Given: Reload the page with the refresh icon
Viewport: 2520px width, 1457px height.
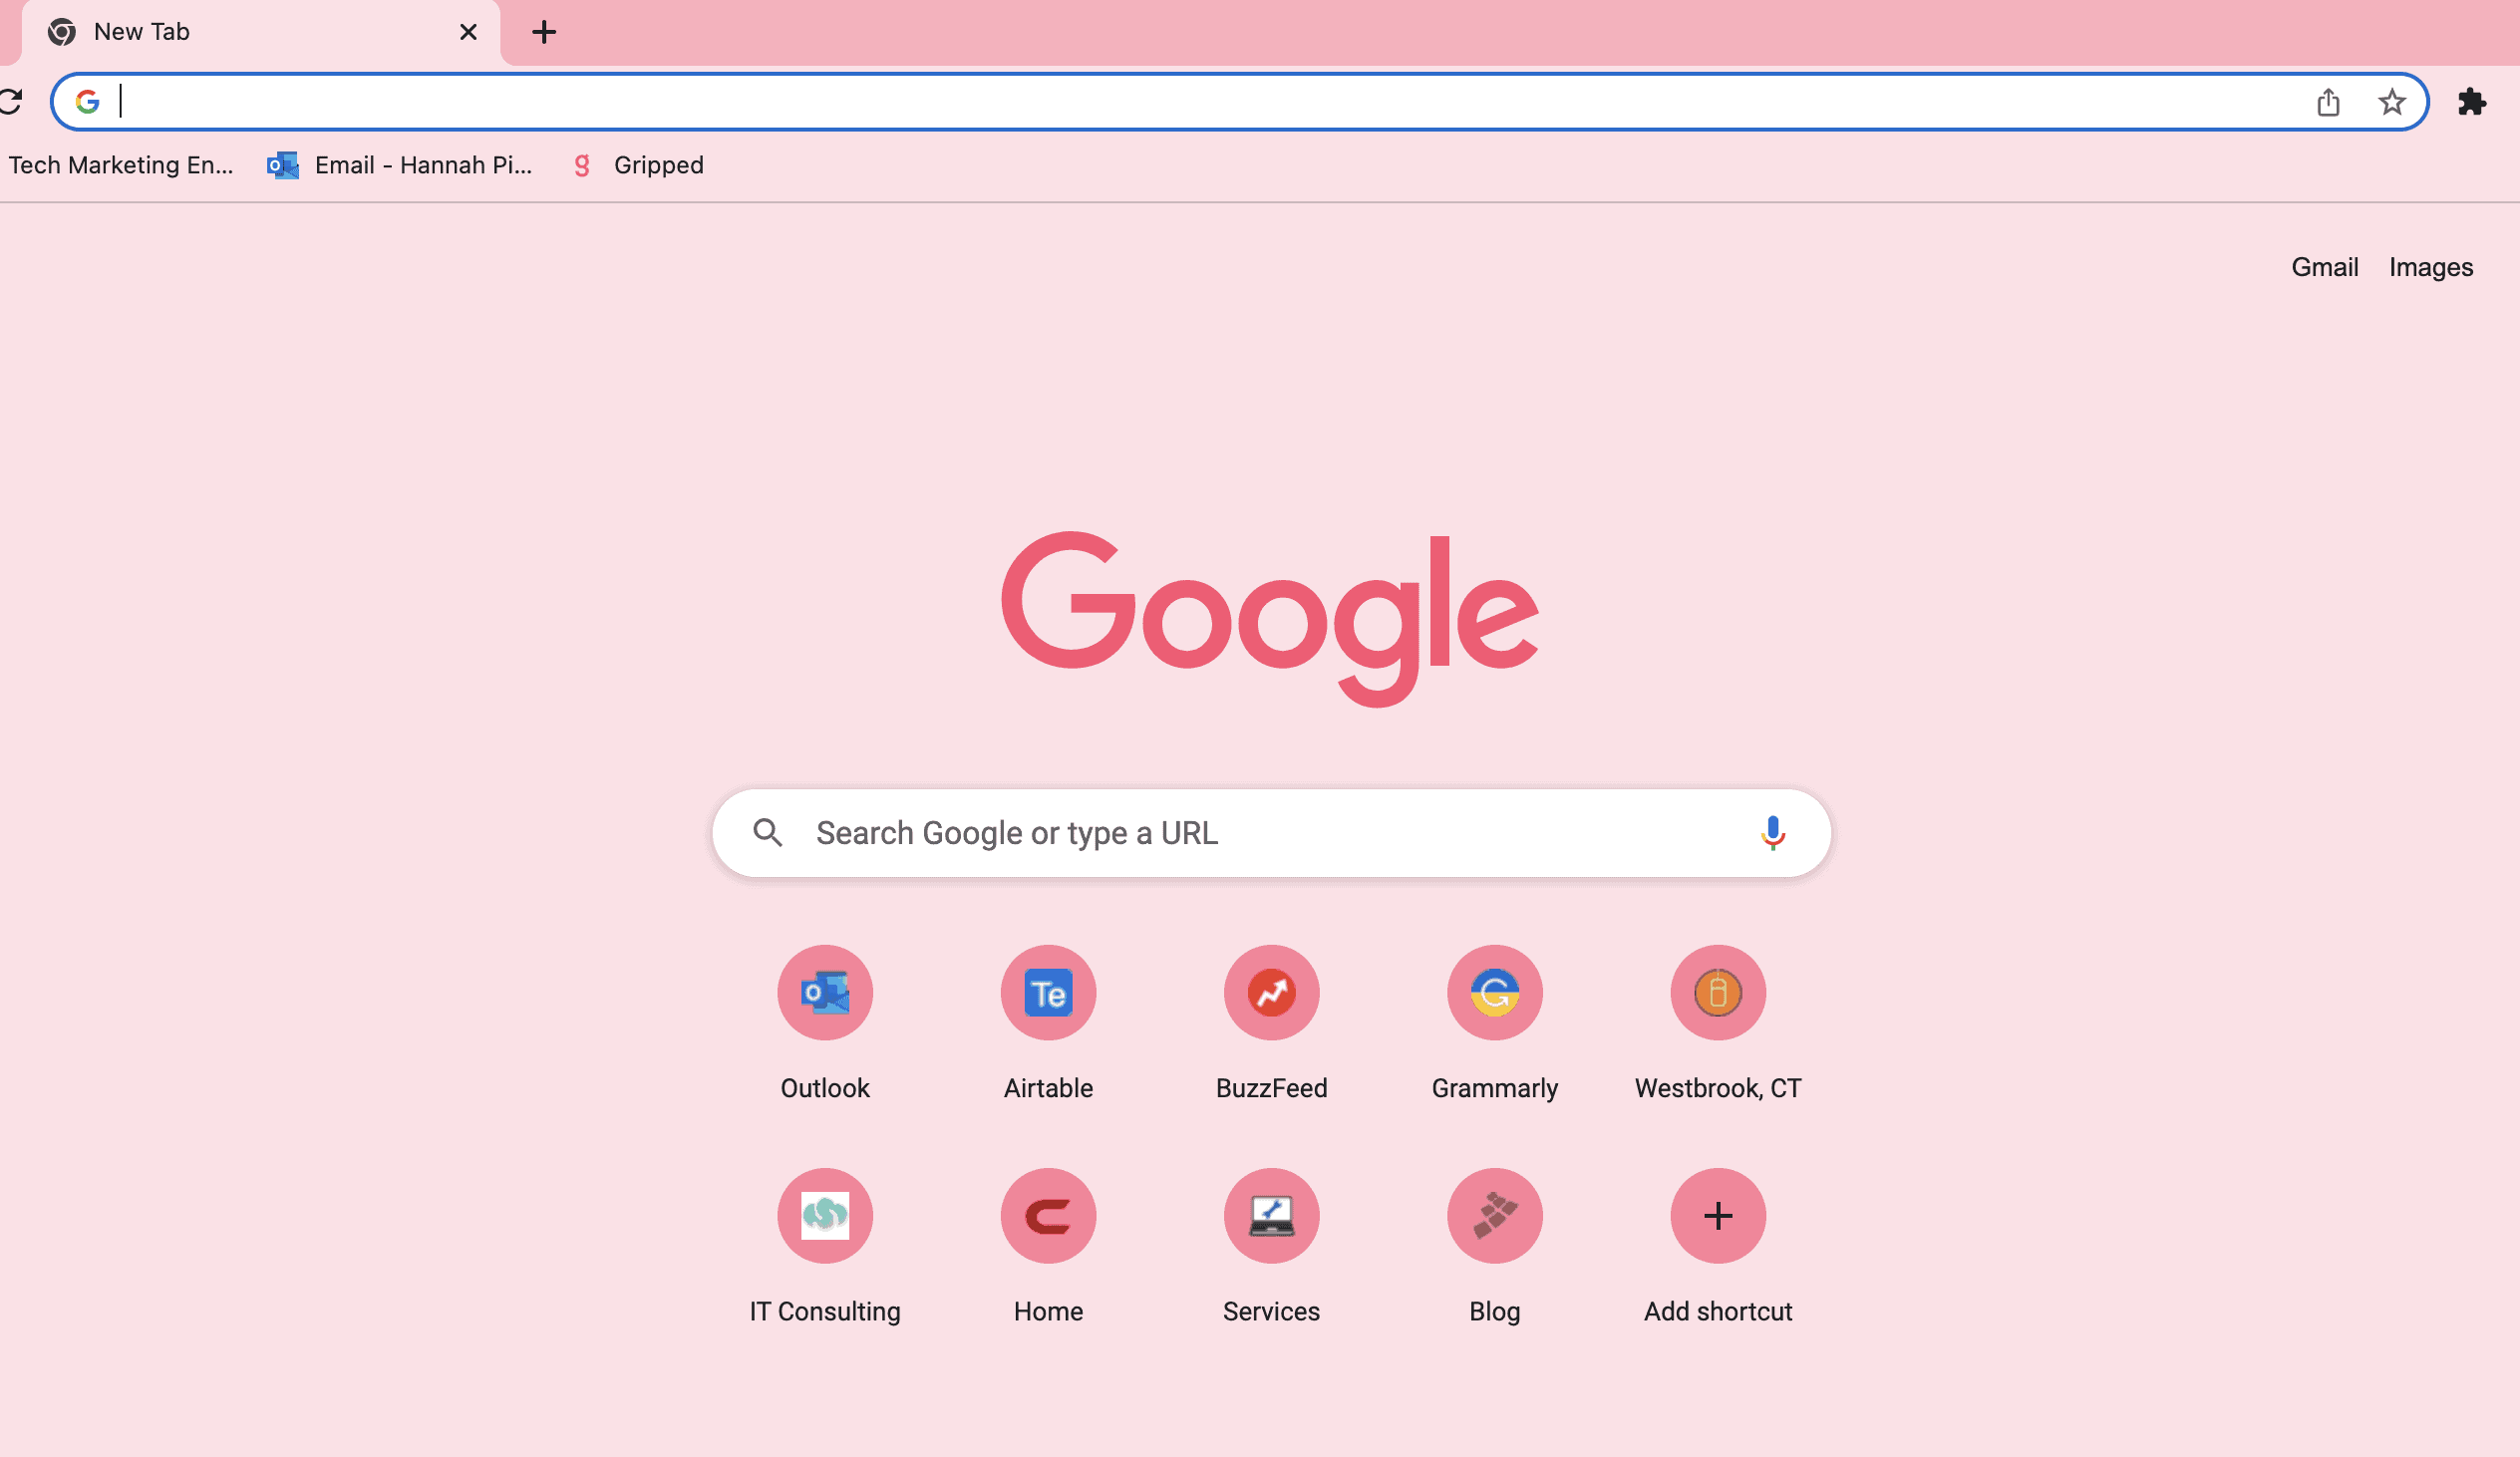Looking at the screenshot, I should (x=10, y=102).
